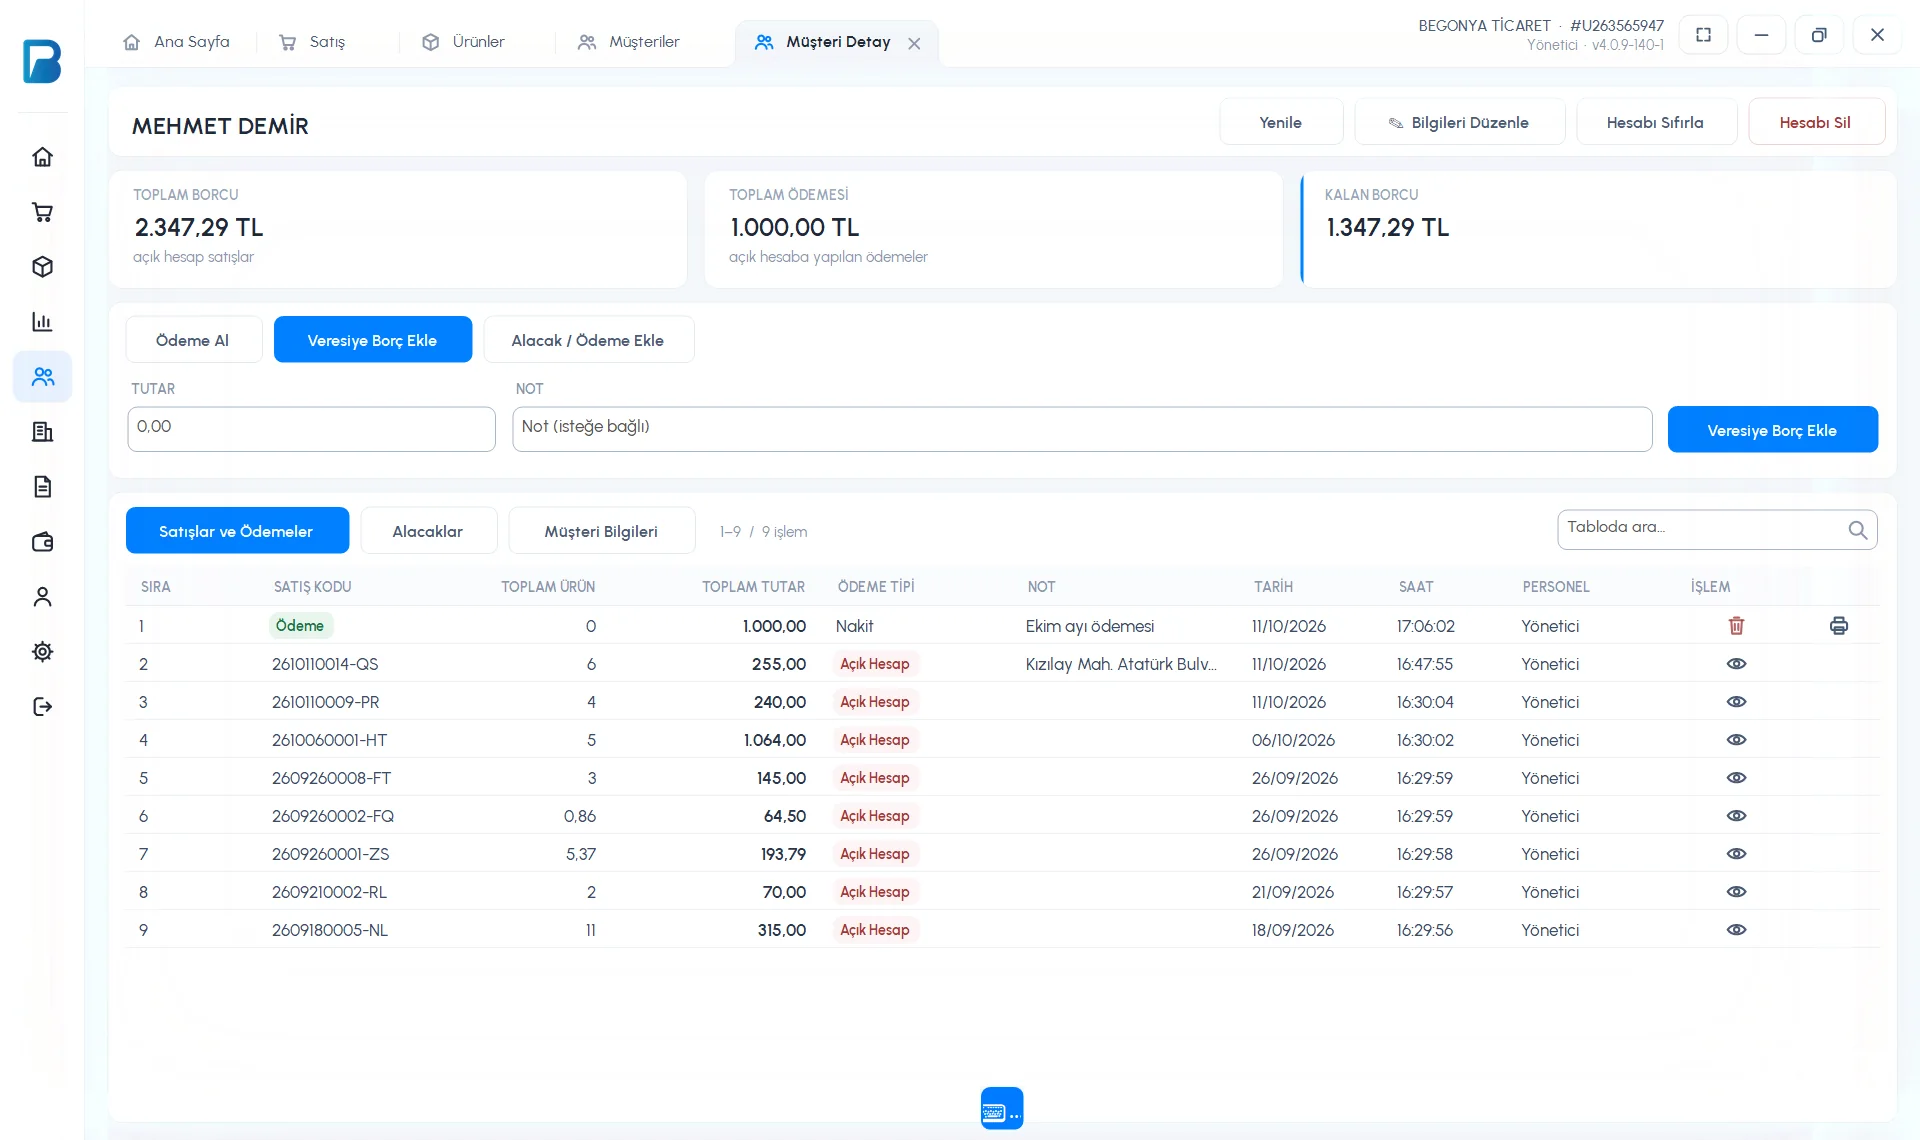Image resolution: width=1920 pixels, height=1140 pixels.
Task: Switch to the Ürünler tab
Action: (464, 42)
